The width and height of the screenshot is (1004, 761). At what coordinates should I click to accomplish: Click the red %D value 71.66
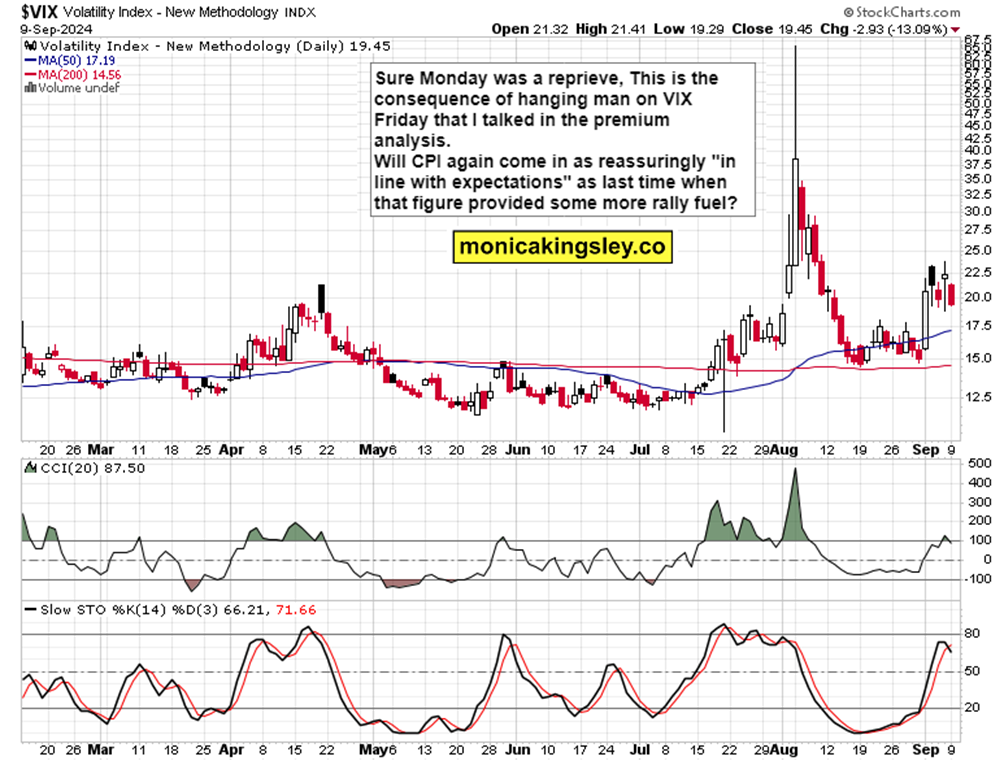point(296,610)
